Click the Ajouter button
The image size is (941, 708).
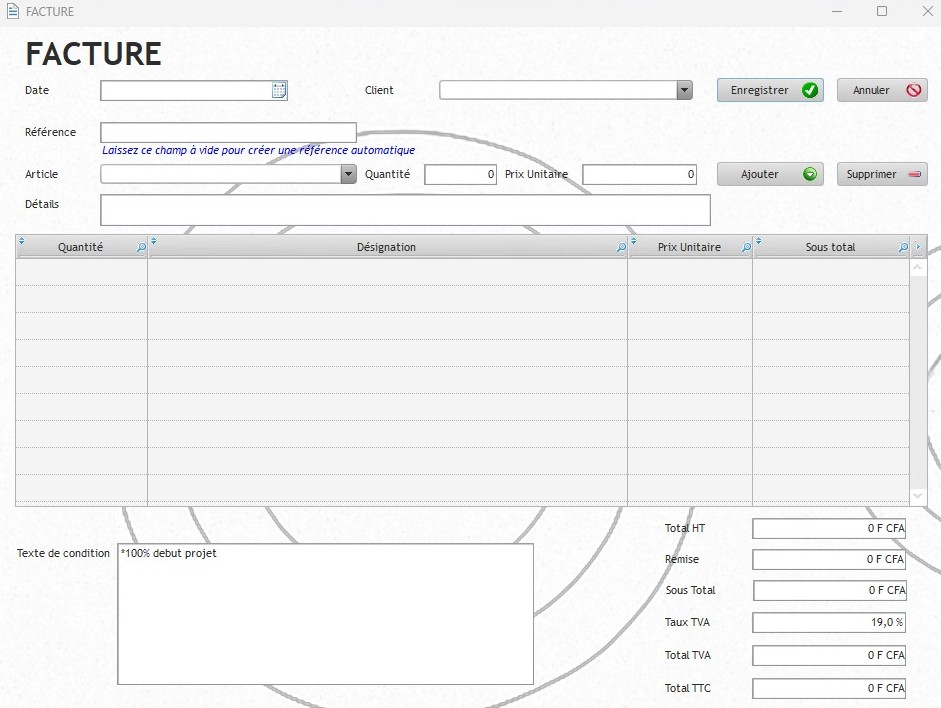[770, 175]
